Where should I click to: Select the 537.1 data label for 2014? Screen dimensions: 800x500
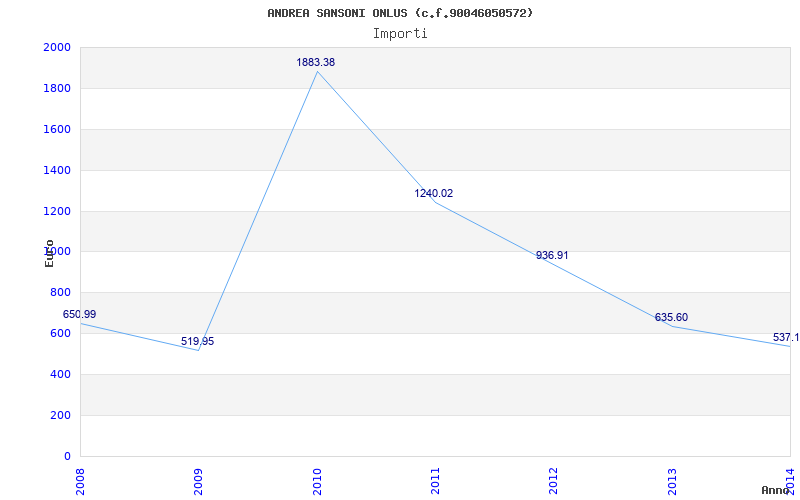click(x=786, y=337)
